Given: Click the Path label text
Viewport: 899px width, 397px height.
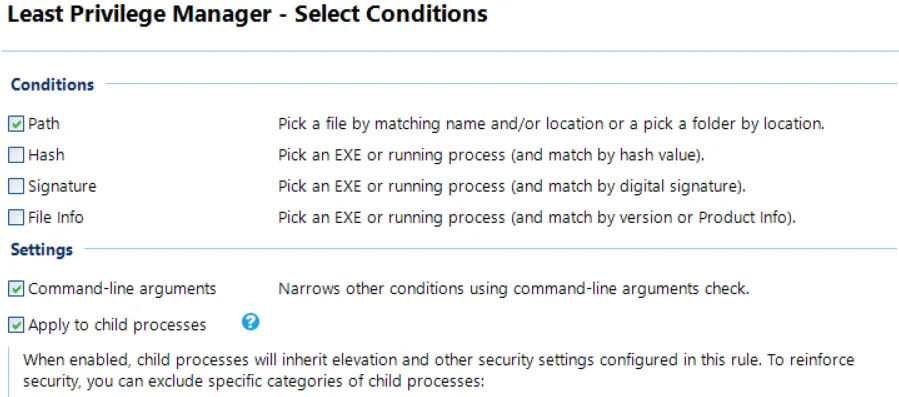Looking at the screenshot, I should 44,124.
